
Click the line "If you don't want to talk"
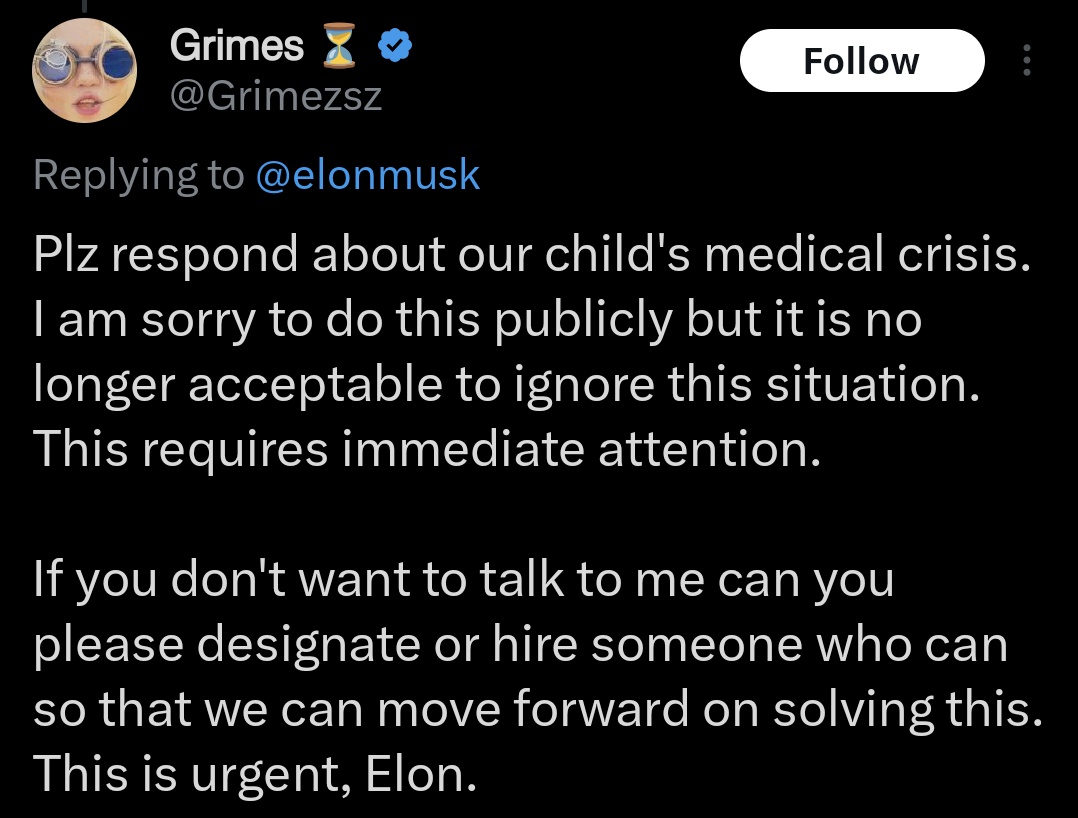pos(463,582)
